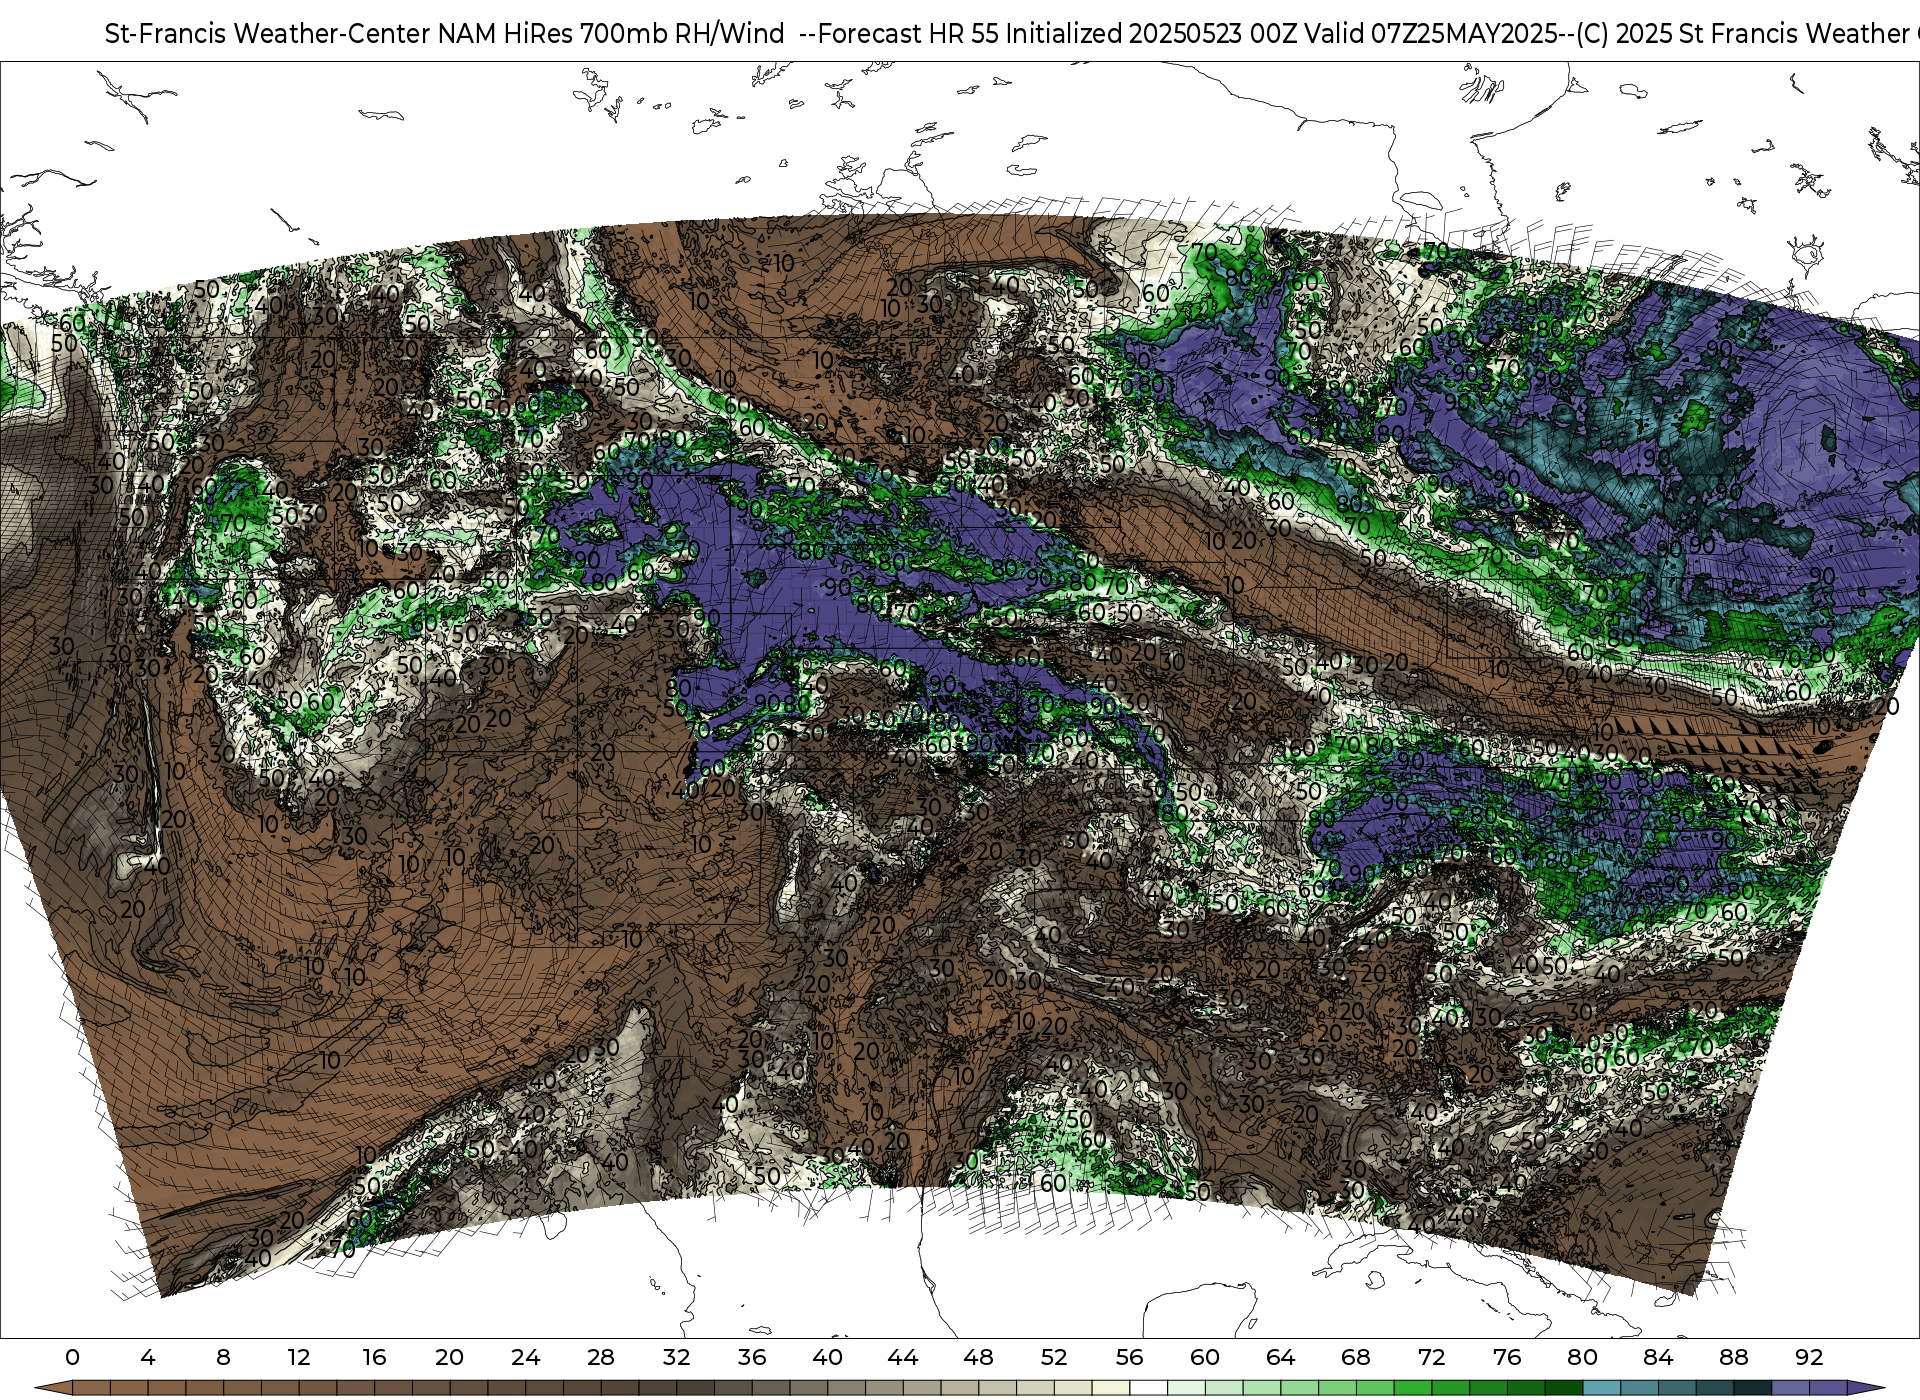
Task: Click the colorbar label '48'
Action: (x=978, y=1357)
